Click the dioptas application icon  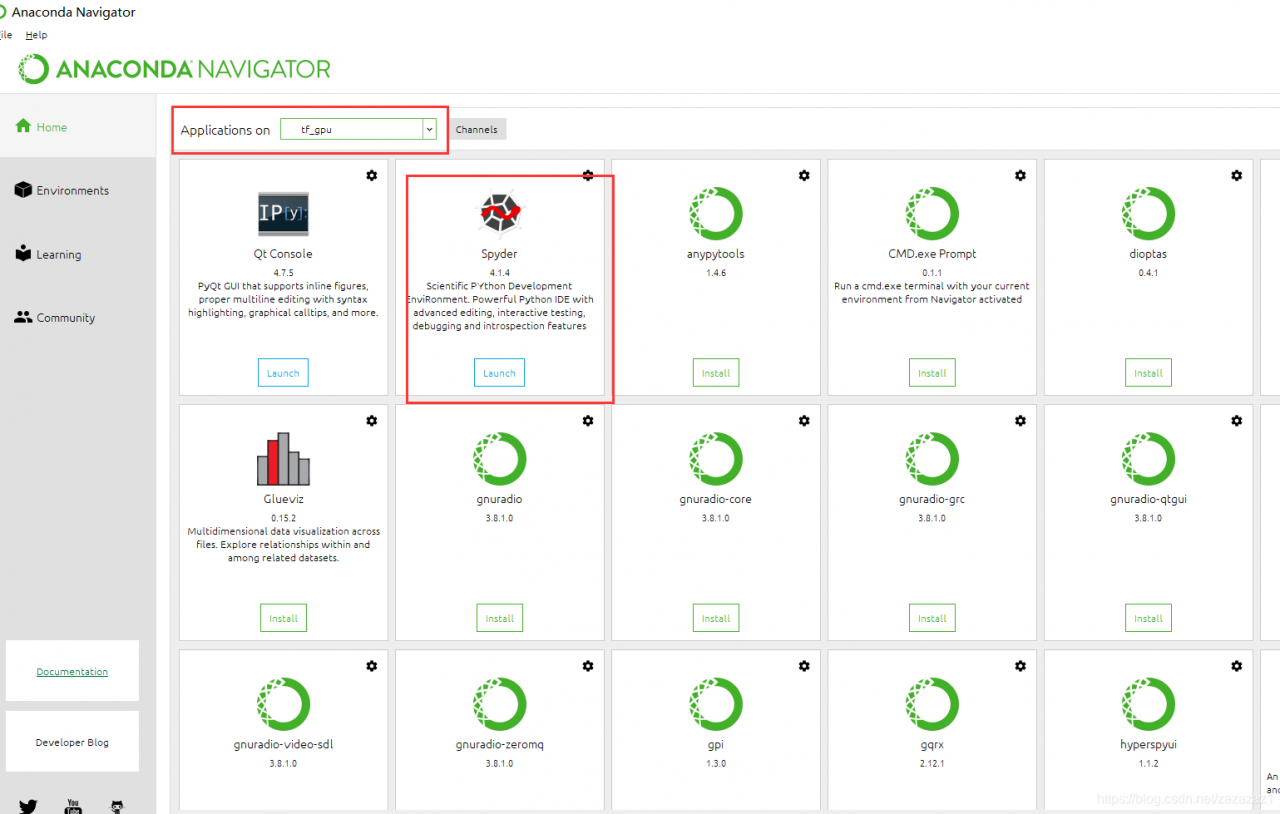1148,213
